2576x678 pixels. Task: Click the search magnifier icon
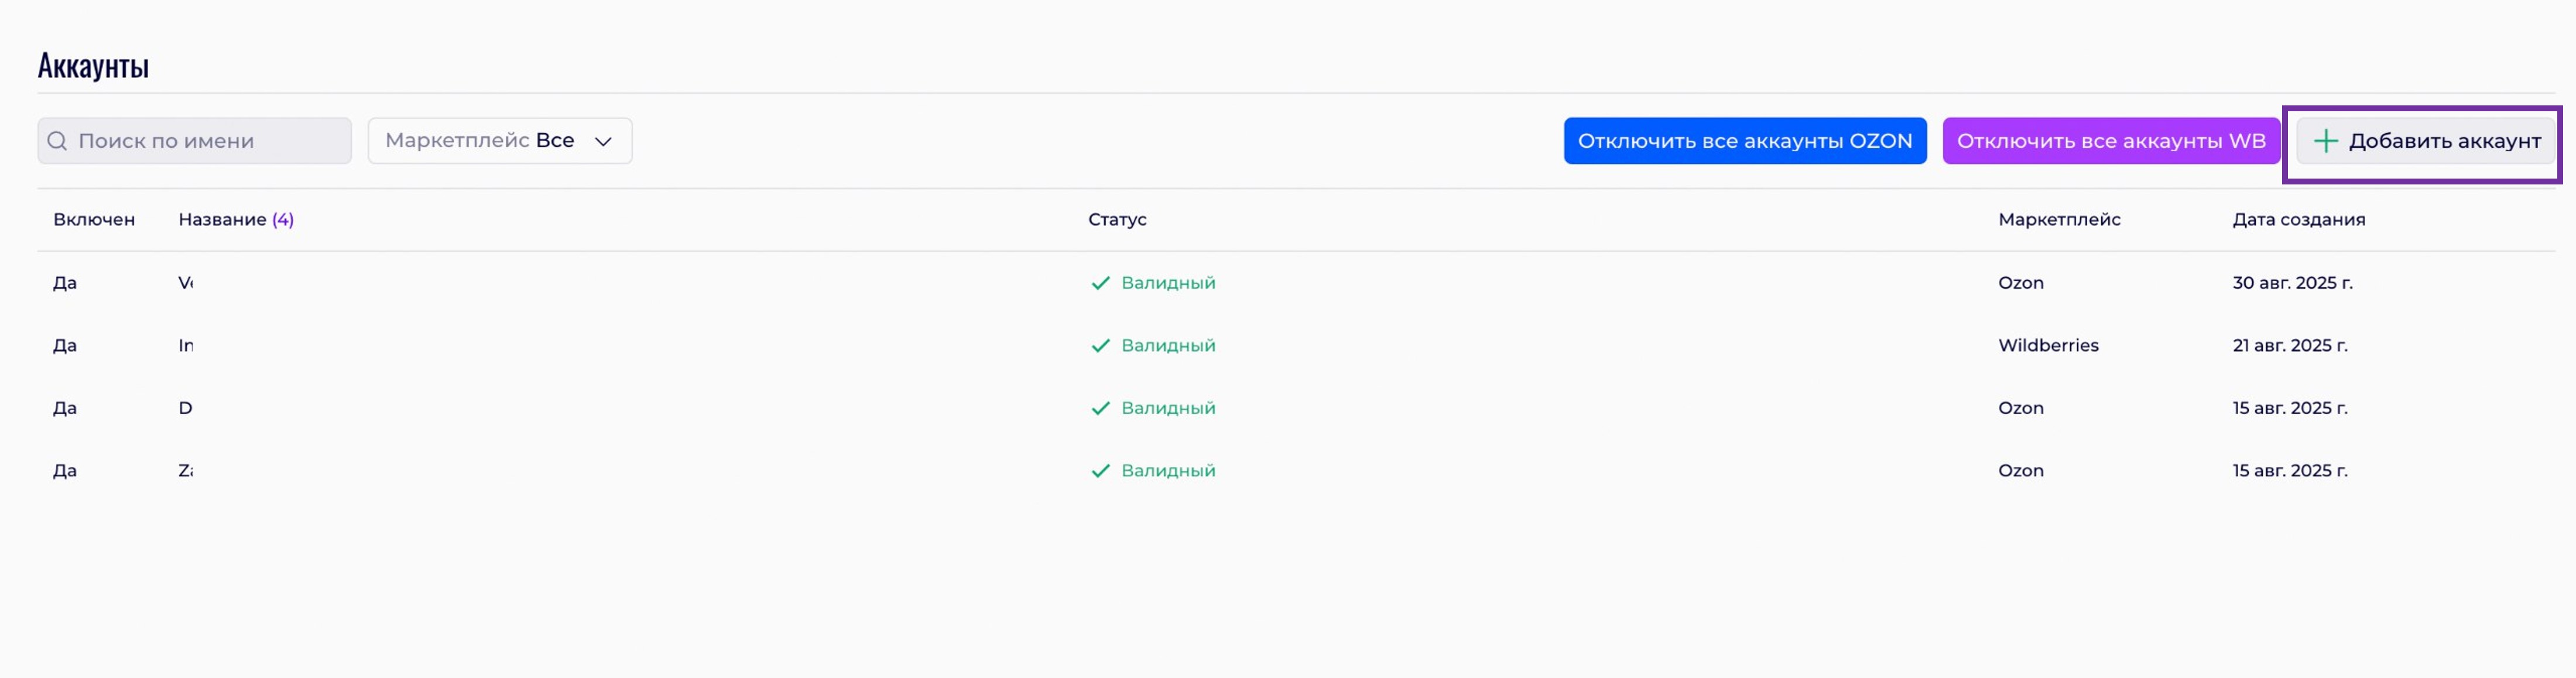(57, 141)
